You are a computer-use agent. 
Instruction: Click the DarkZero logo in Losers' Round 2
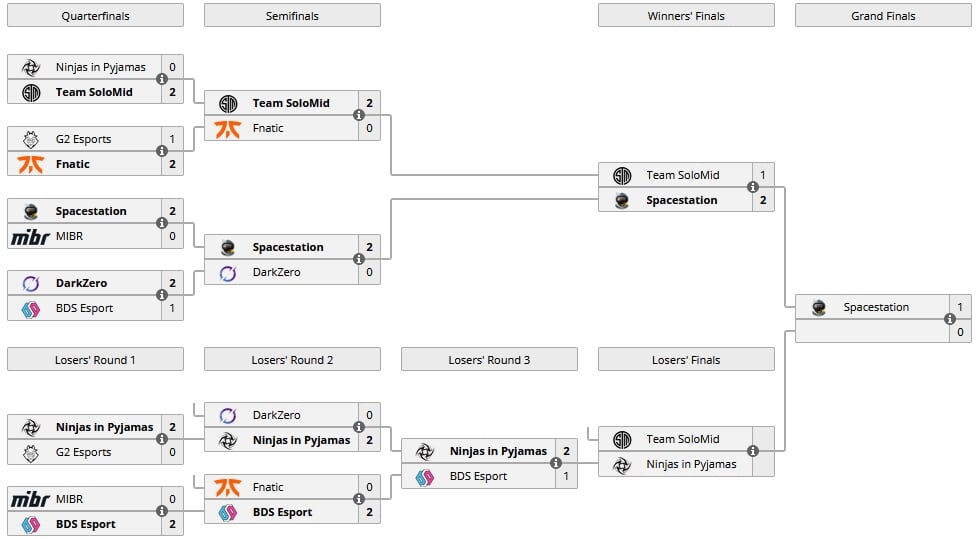[x=228, y=415]
